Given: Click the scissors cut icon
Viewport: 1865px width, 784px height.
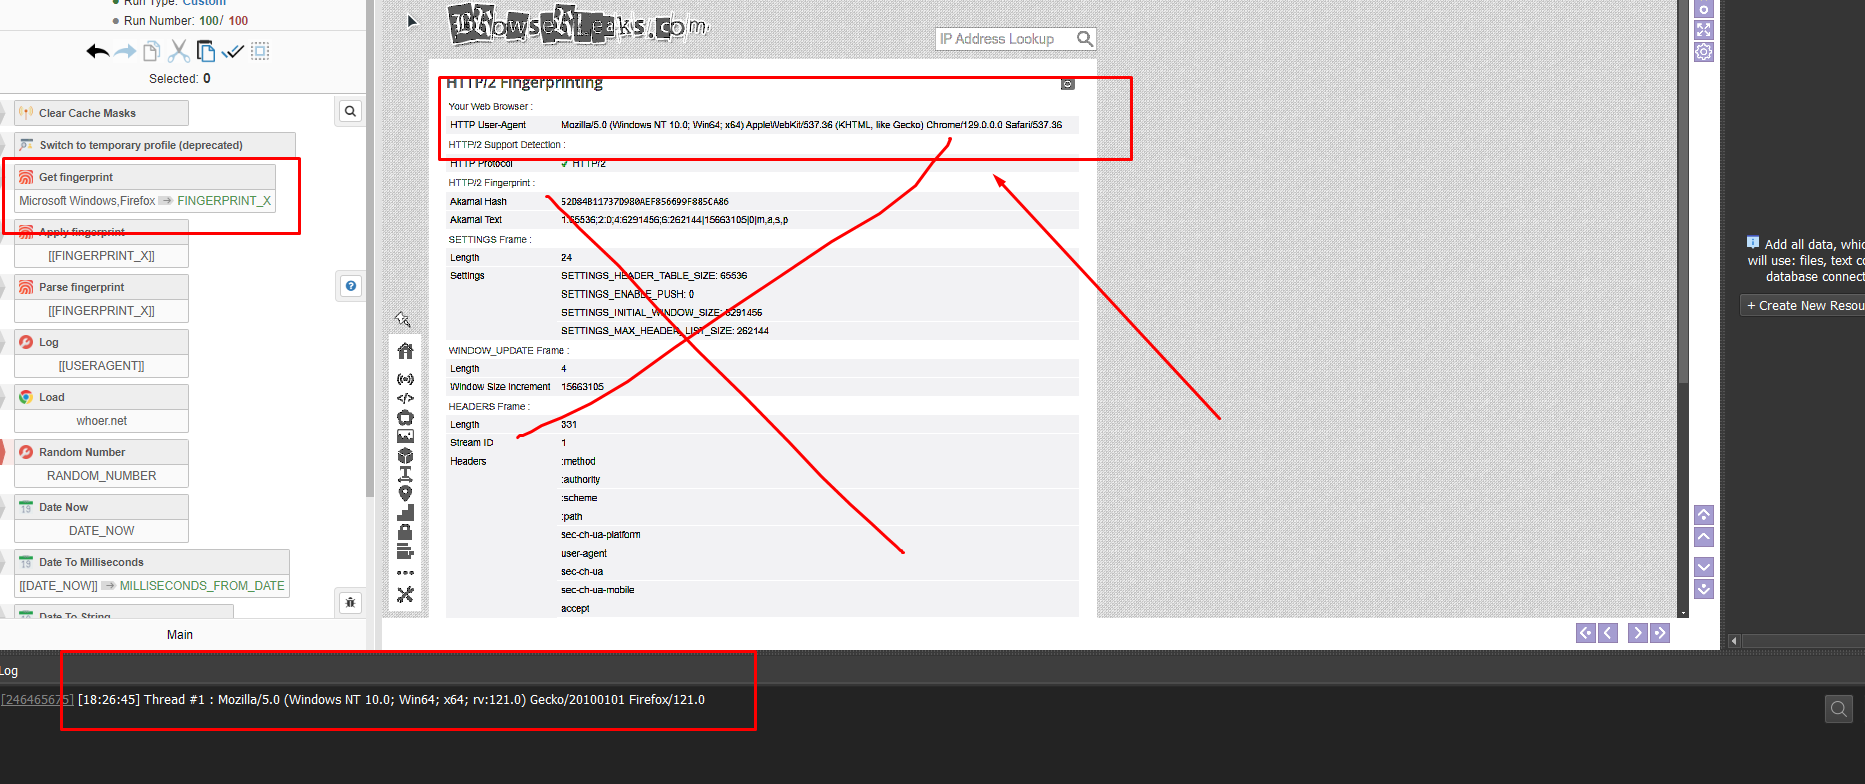Looking at the screenshot, I should click(179, 51).
